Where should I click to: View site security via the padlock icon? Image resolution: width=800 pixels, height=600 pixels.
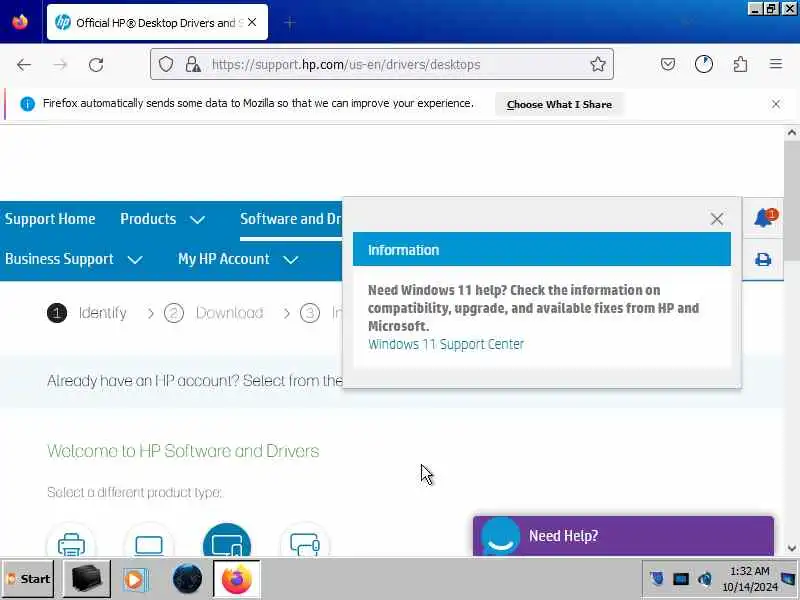point(193,64)
